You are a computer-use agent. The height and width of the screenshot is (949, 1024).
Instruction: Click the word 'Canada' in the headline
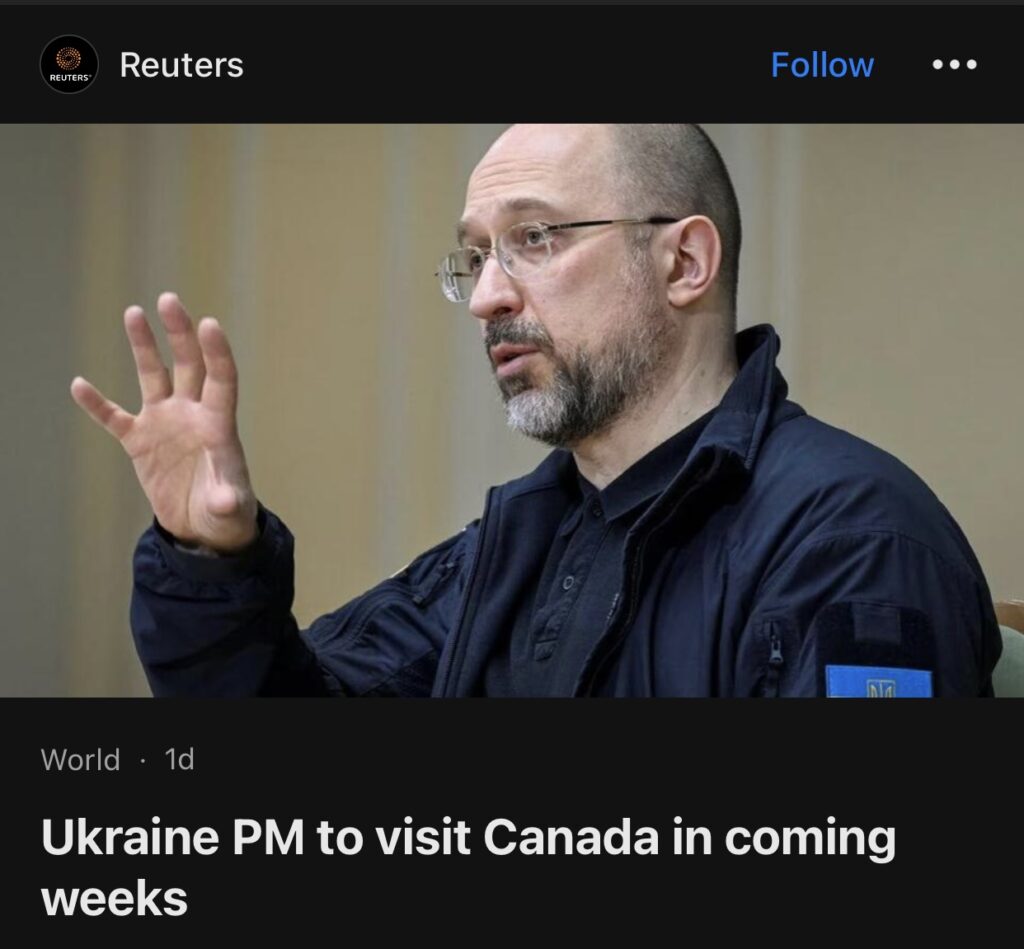pyautogui.click(x=571, y=837)
